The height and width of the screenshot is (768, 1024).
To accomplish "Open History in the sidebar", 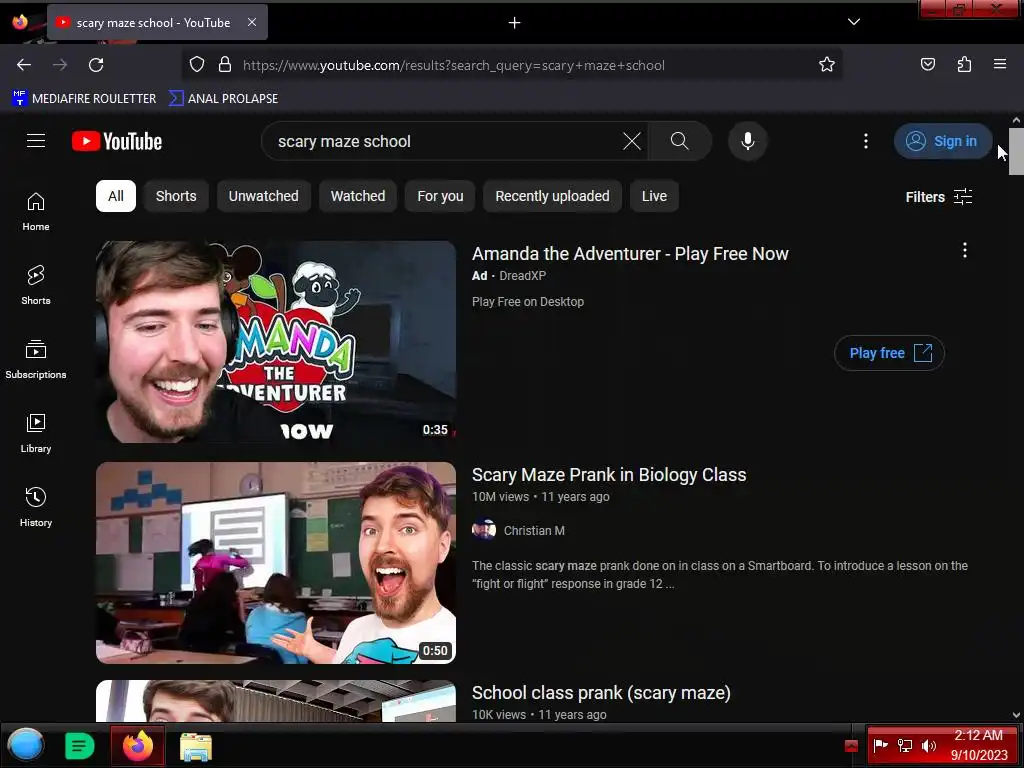I will [36, 507].
